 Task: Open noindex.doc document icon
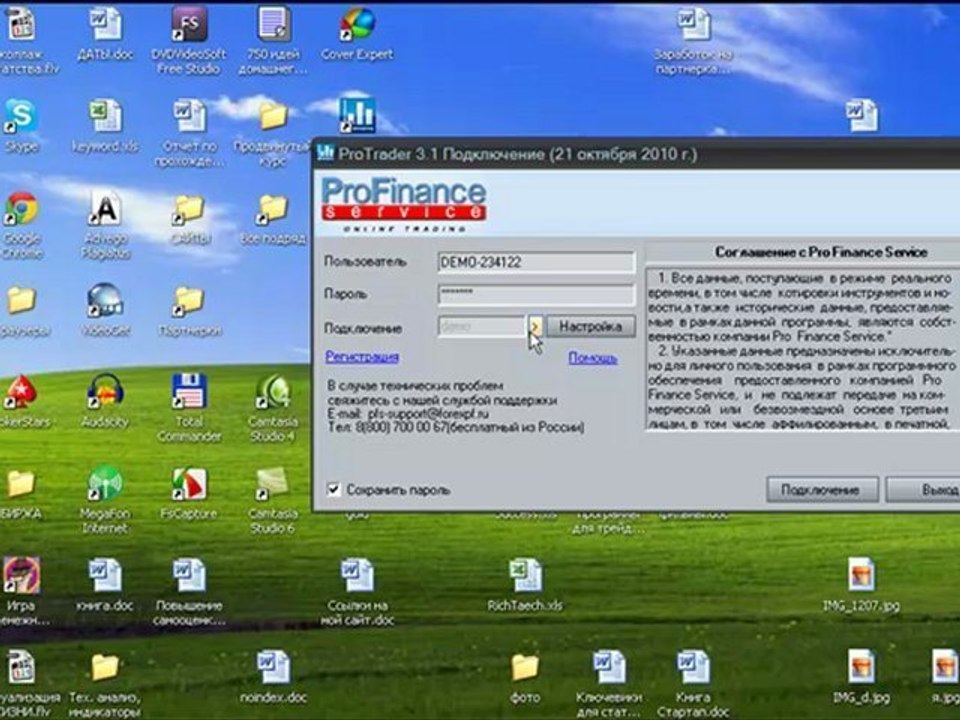pos(273,667)
